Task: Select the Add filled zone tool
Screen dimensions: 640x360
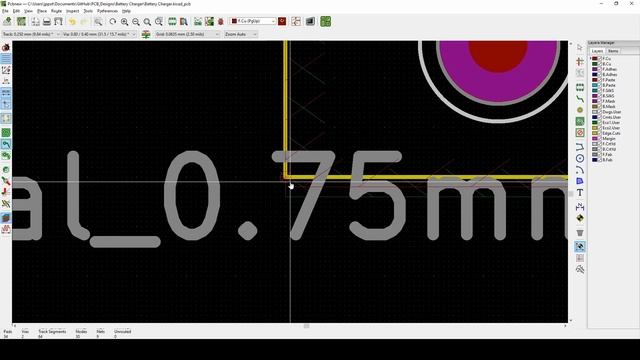Action: 580,122
